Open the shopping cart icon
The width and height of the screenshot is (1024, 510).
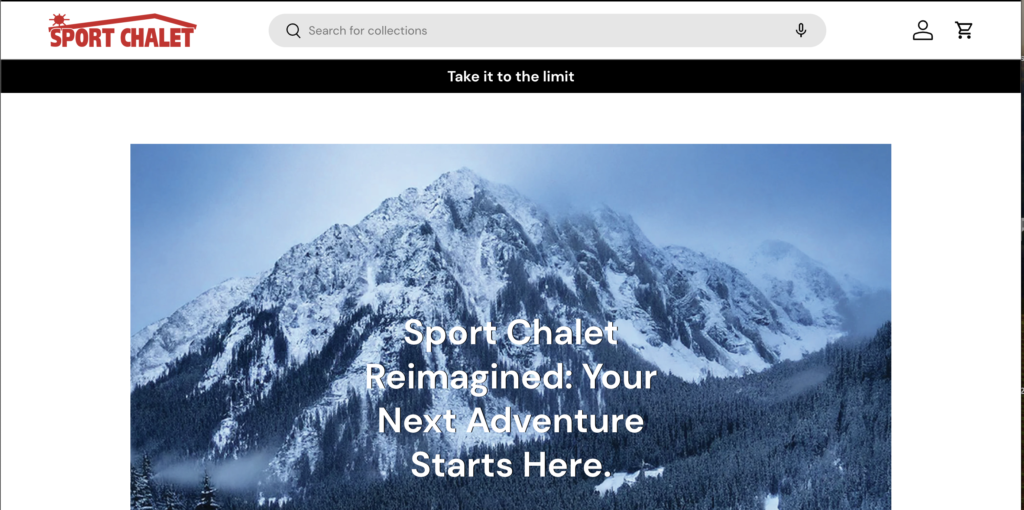pyautogui.click(x=963, y=30)
